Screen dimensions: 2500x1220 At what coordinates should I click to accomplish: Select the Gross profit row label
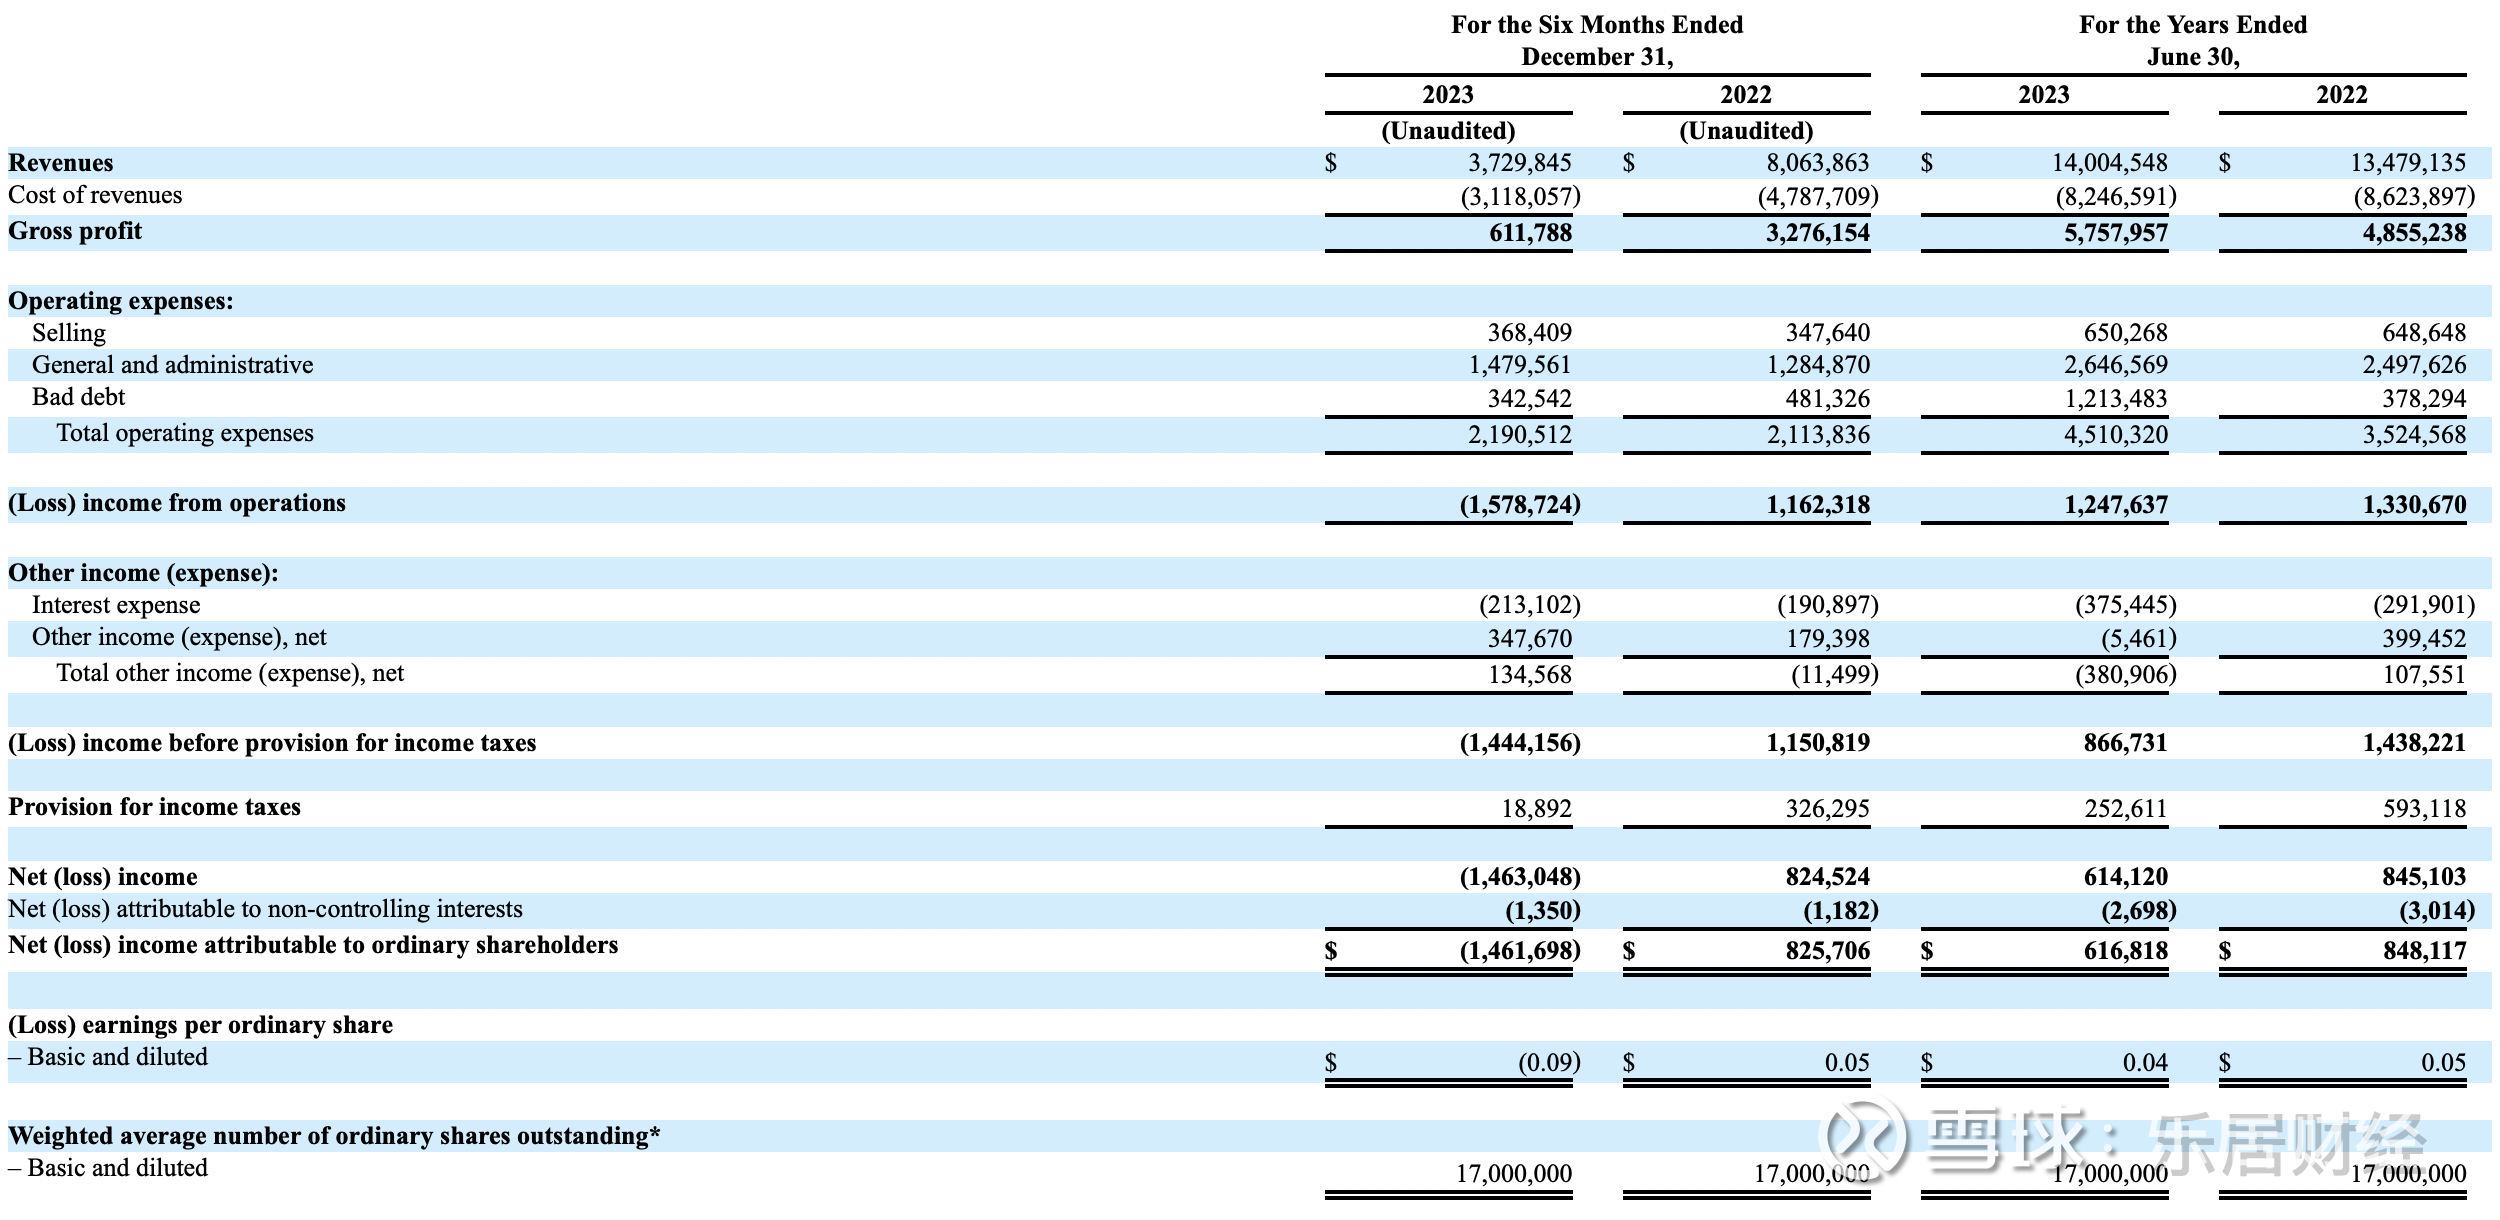(75, 231)
